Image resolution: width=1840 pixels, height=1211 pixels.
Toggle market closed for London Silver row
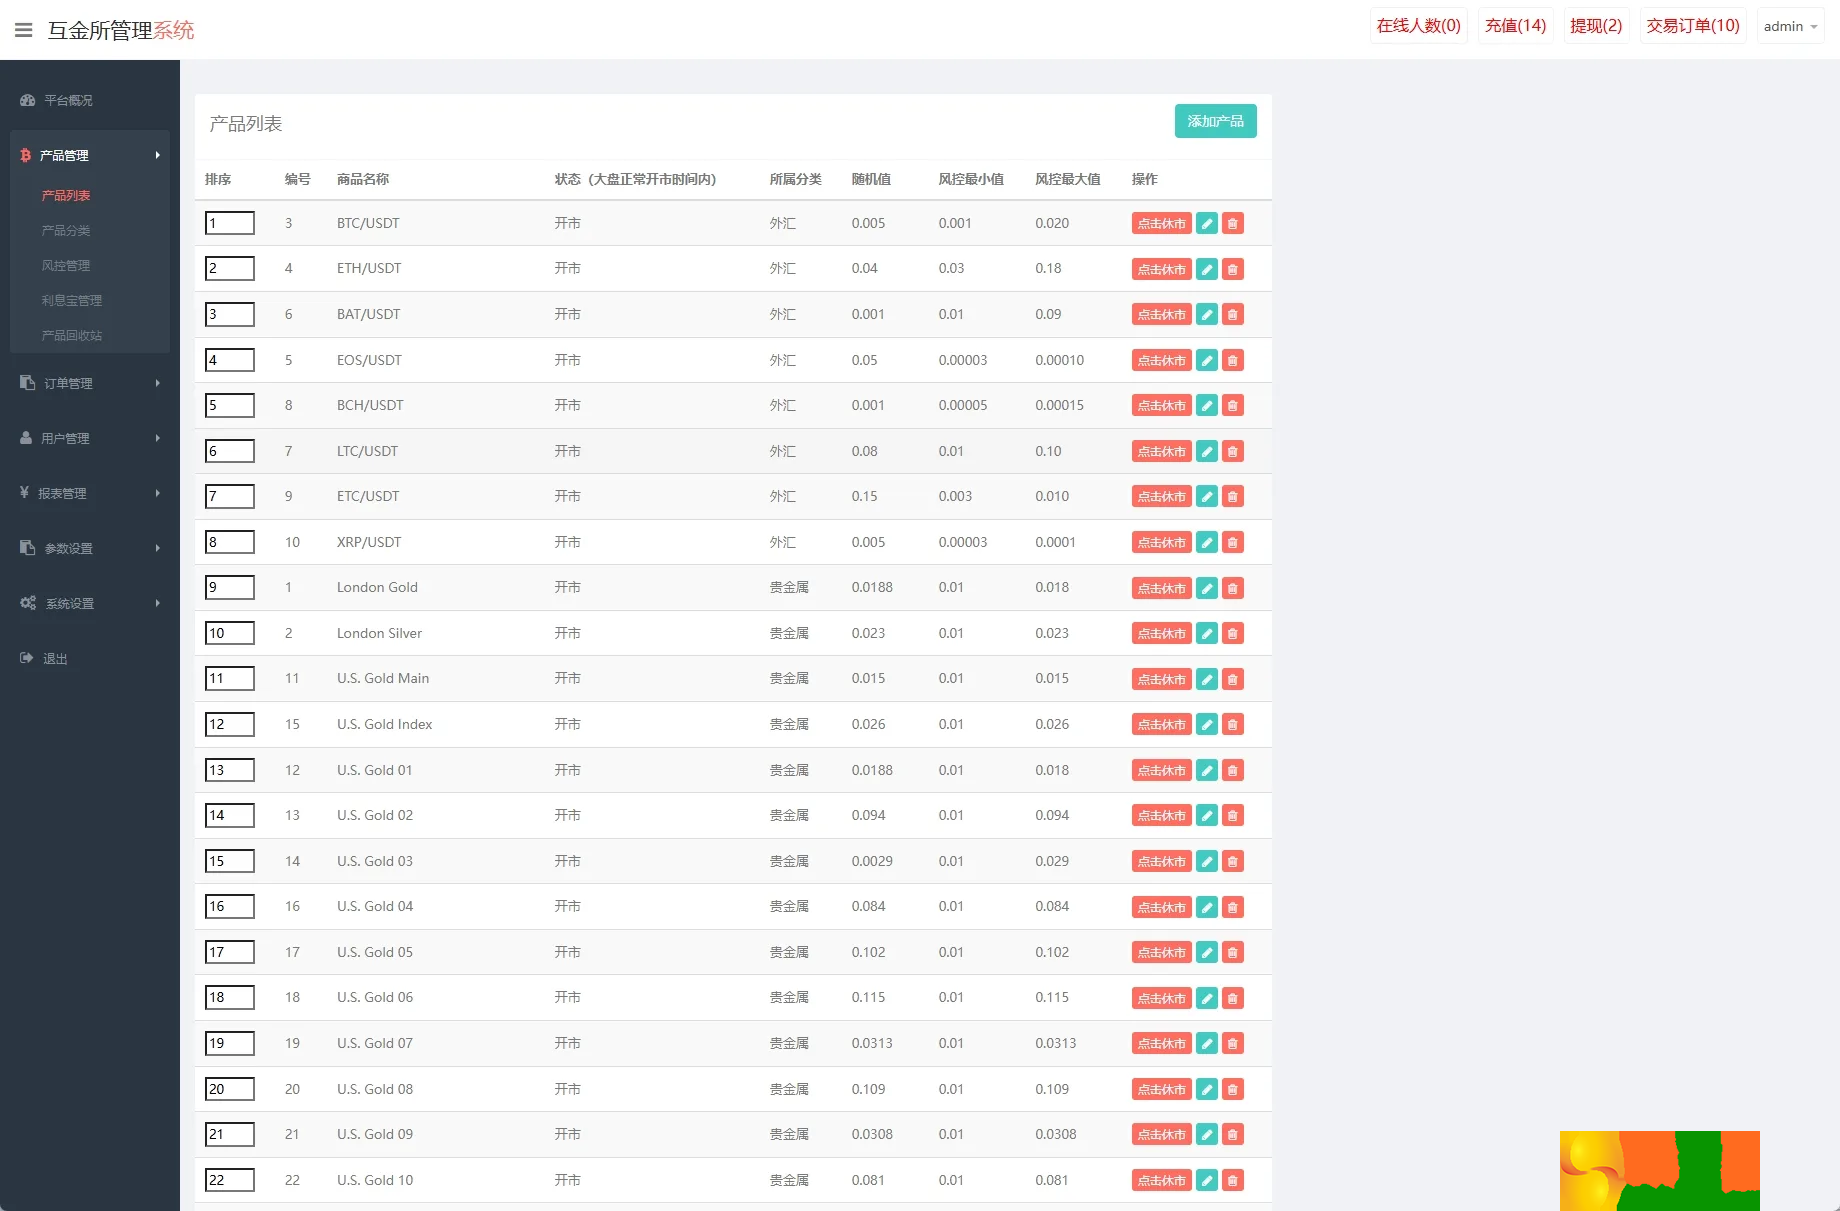pyautogui.click(x=1161, y=634)
